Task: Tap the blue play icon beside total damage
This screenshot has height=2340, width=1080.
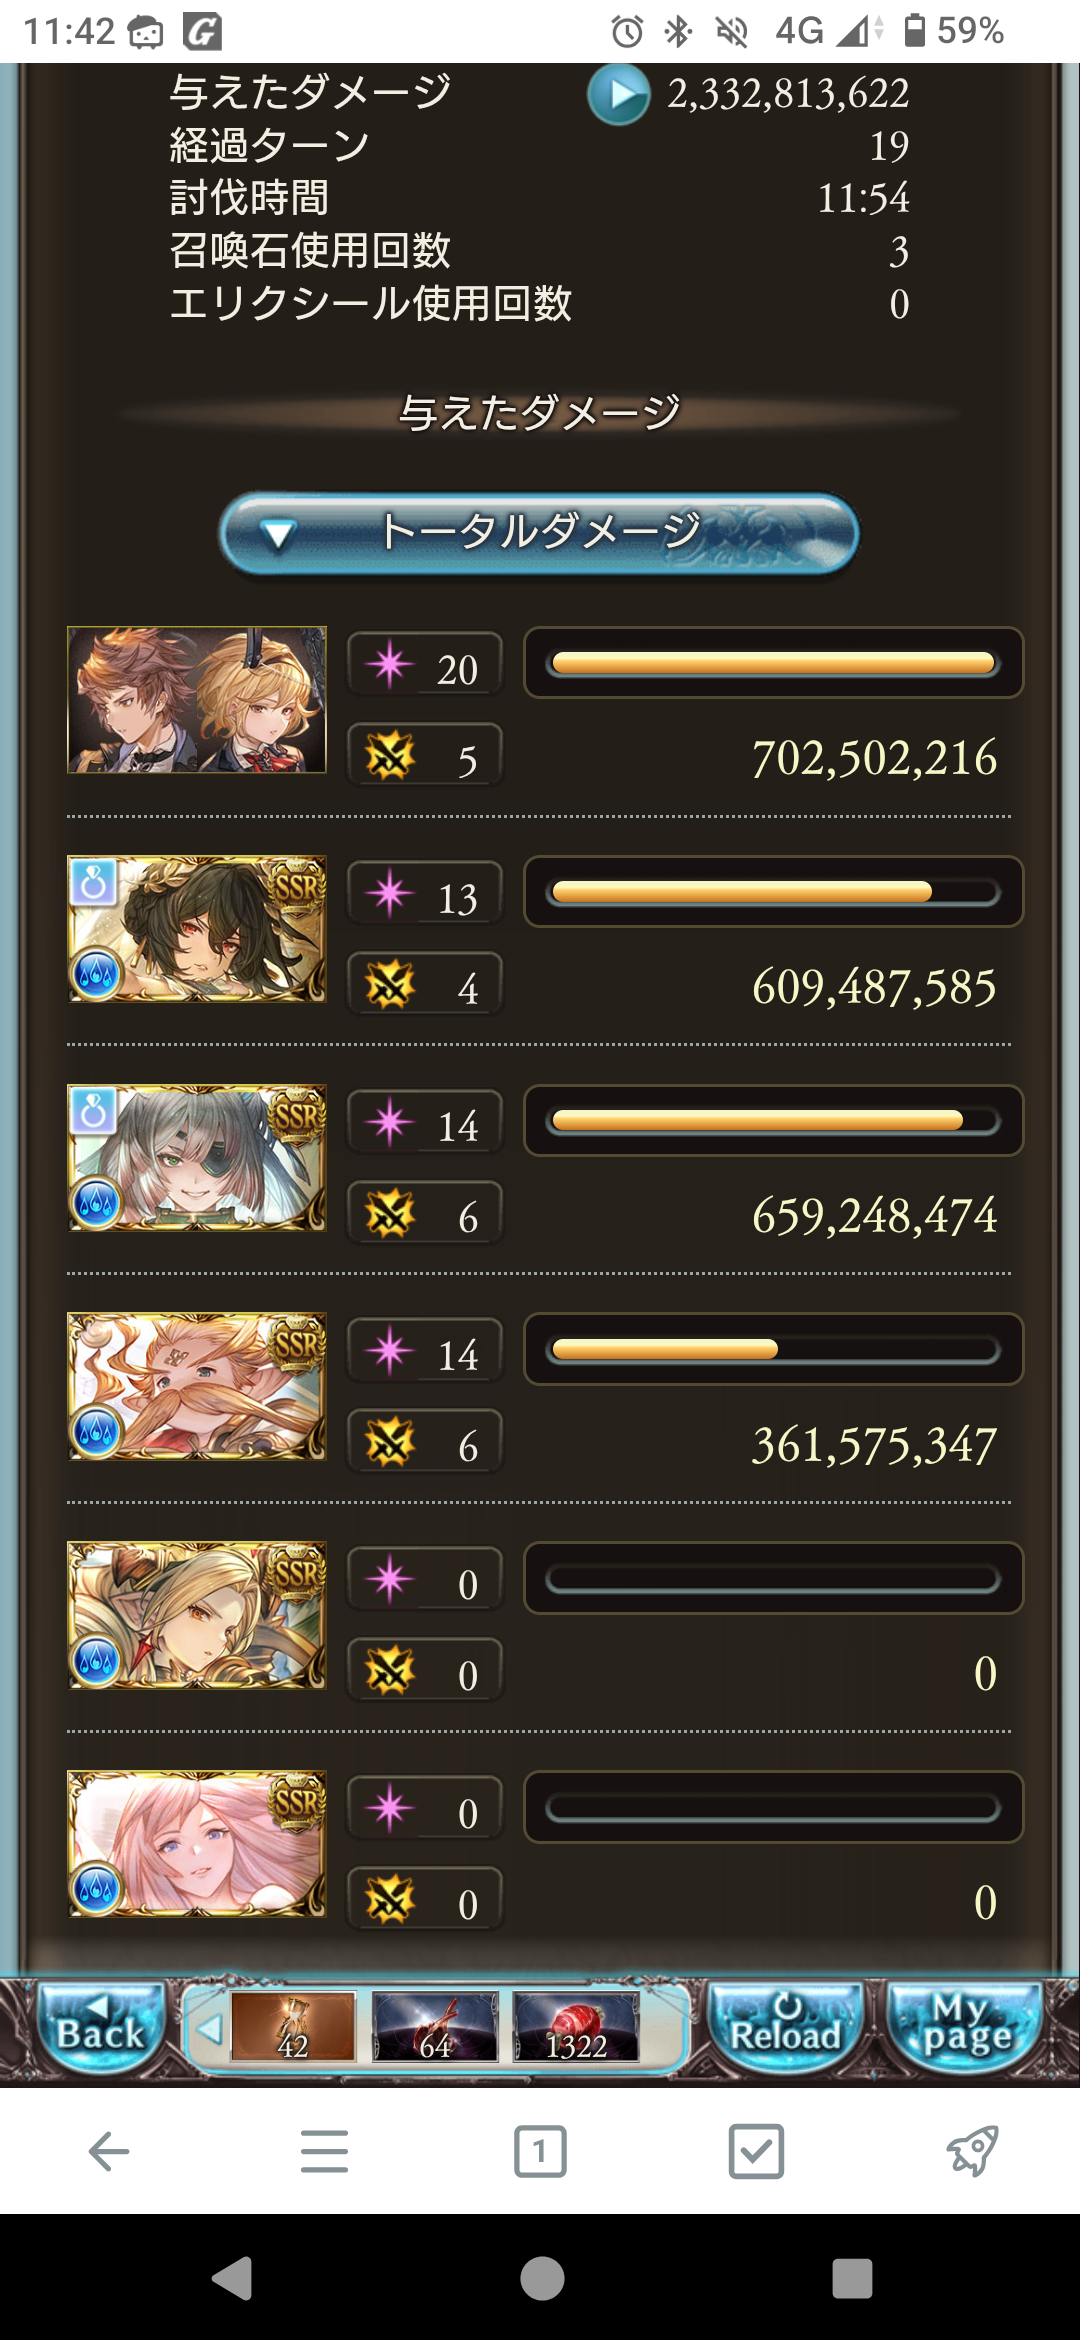Action: 619,94
